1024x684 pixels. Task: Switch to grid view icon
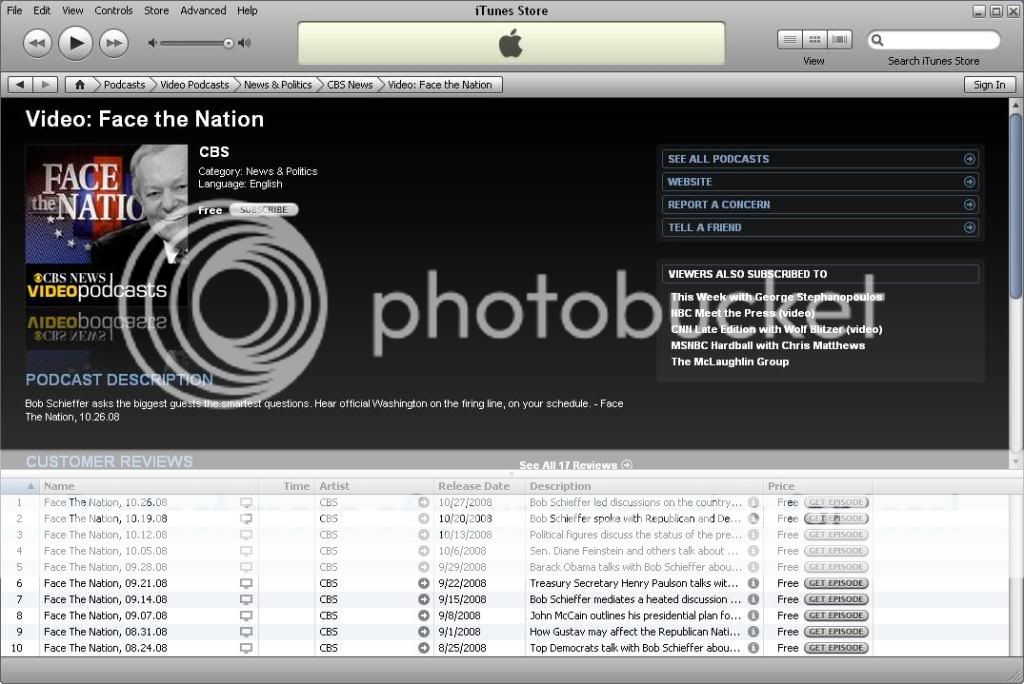tap(814, 40)
